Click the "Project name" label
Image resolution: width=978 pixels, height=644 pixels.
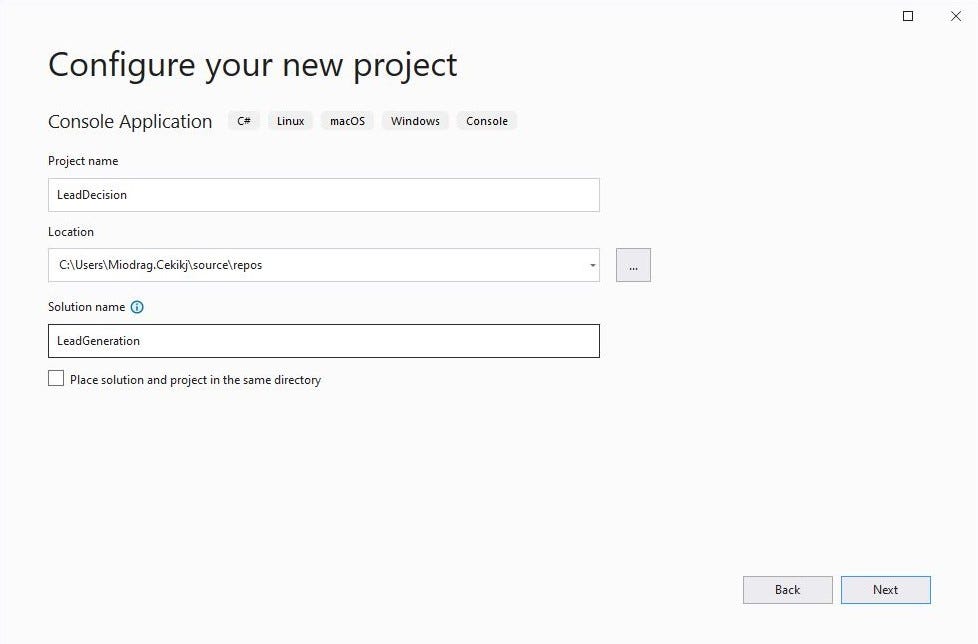click(x=83, y=161)
